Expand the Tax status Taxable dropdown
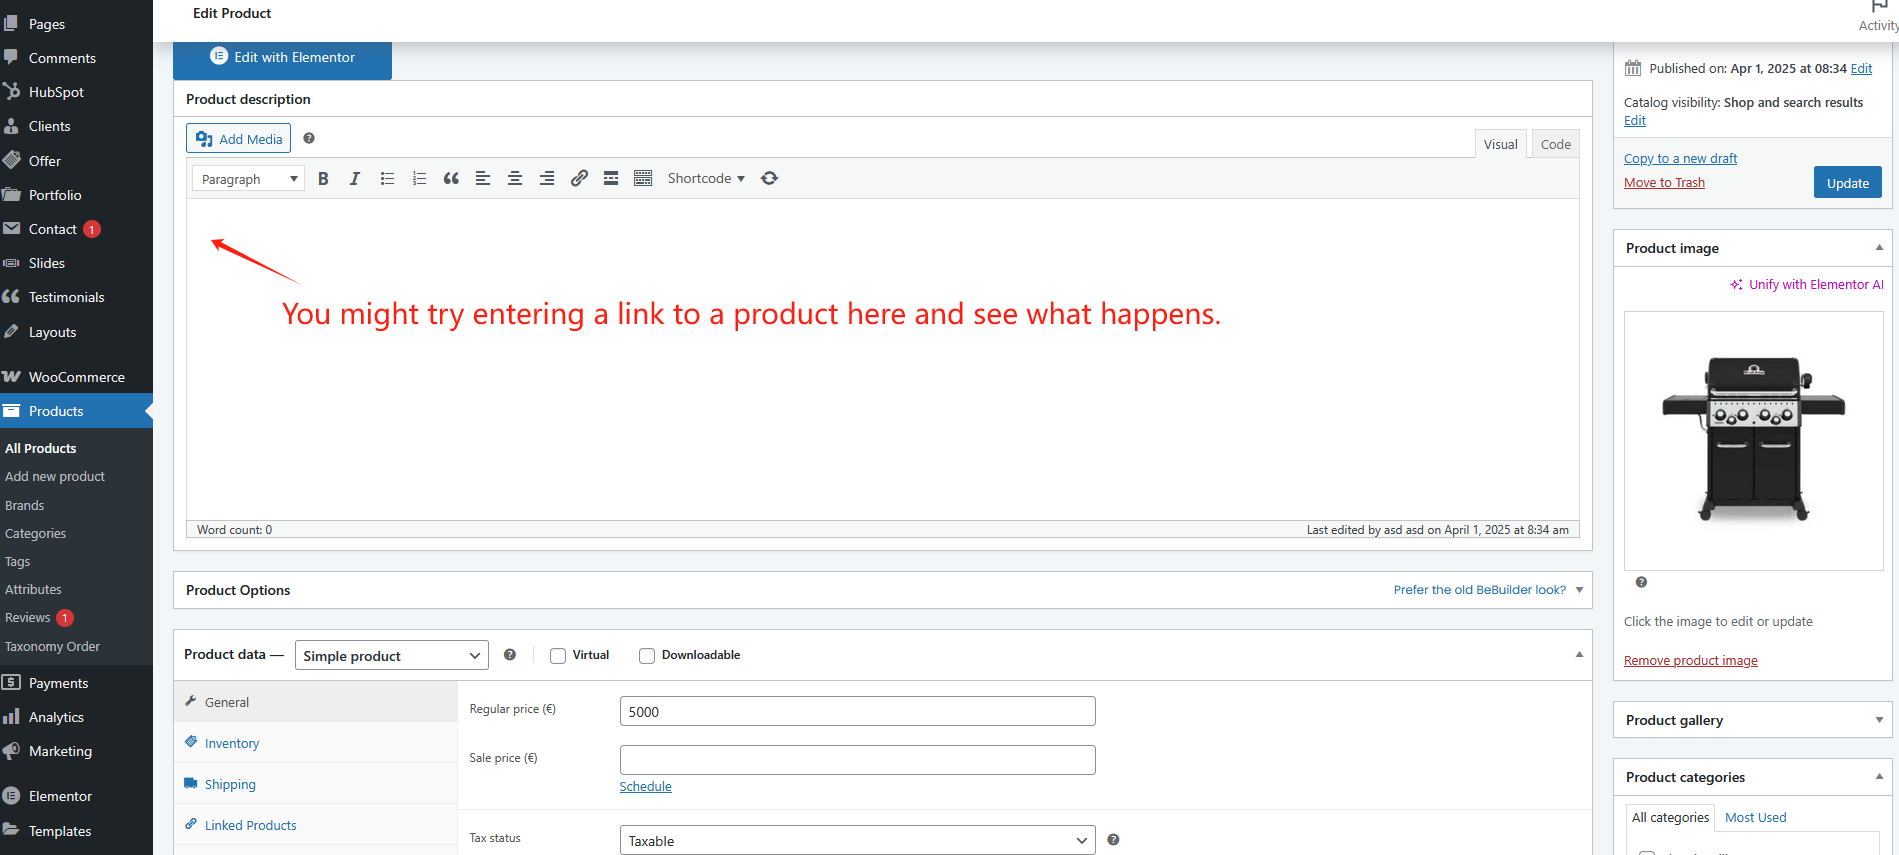This screenshot has height=855, width=1899. (857, 841)
